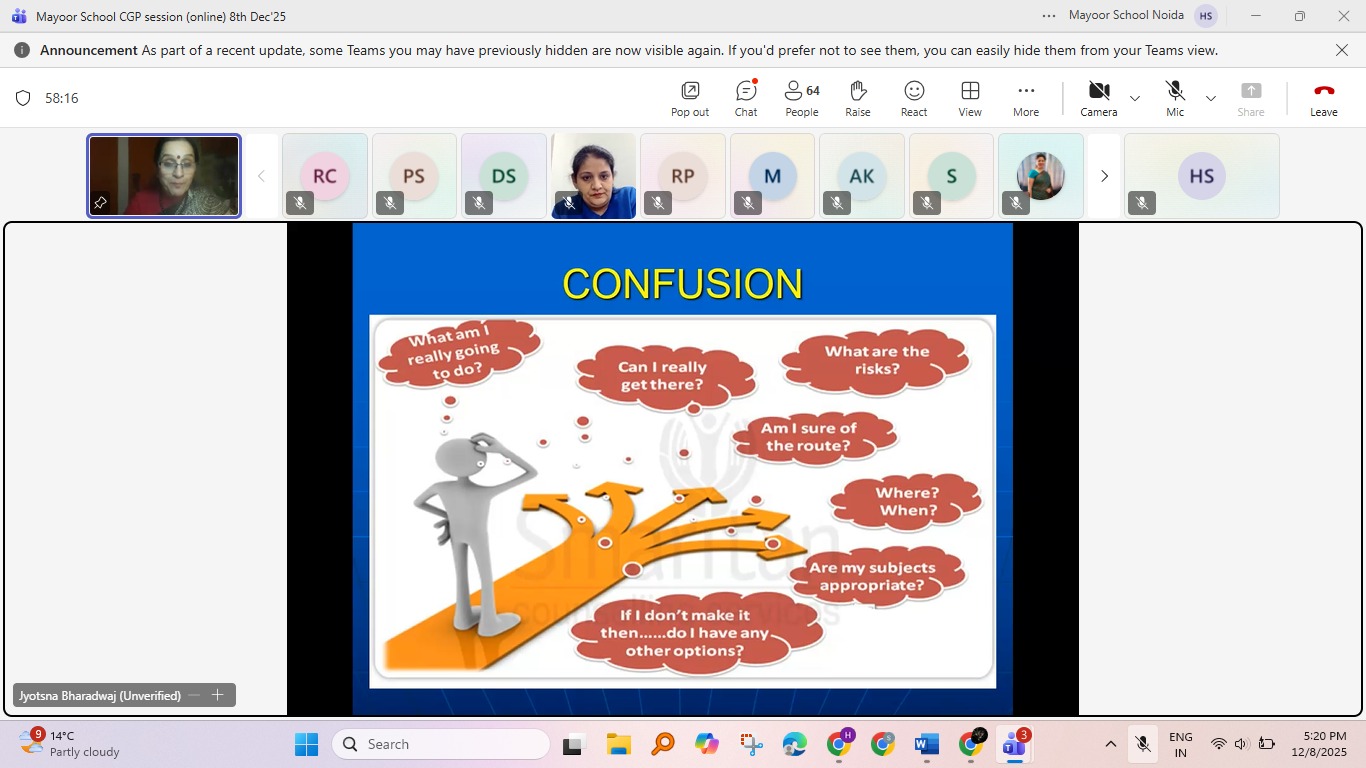Image resolution: width=1366 pixels, height=768 pixels.
Task: Open the ellipsis menu beside Mayoor School Noida
Action: tap(1048, 15)
